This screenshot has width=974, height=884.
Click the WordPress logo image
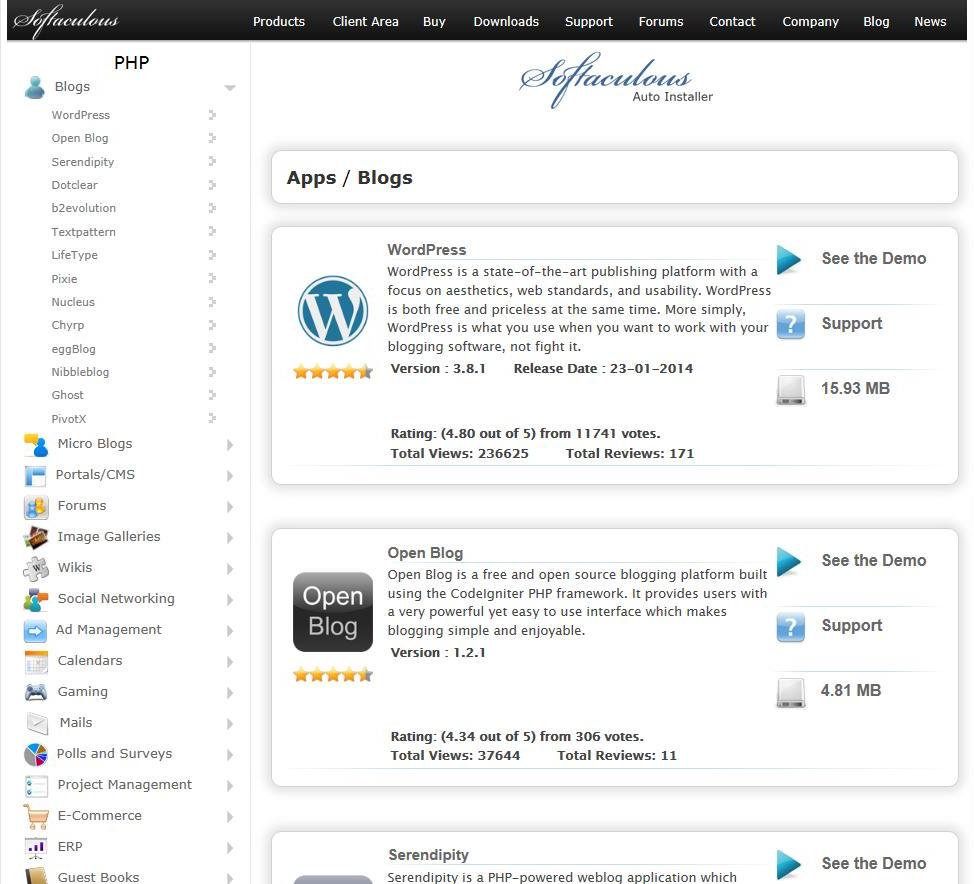pos(333,311)
